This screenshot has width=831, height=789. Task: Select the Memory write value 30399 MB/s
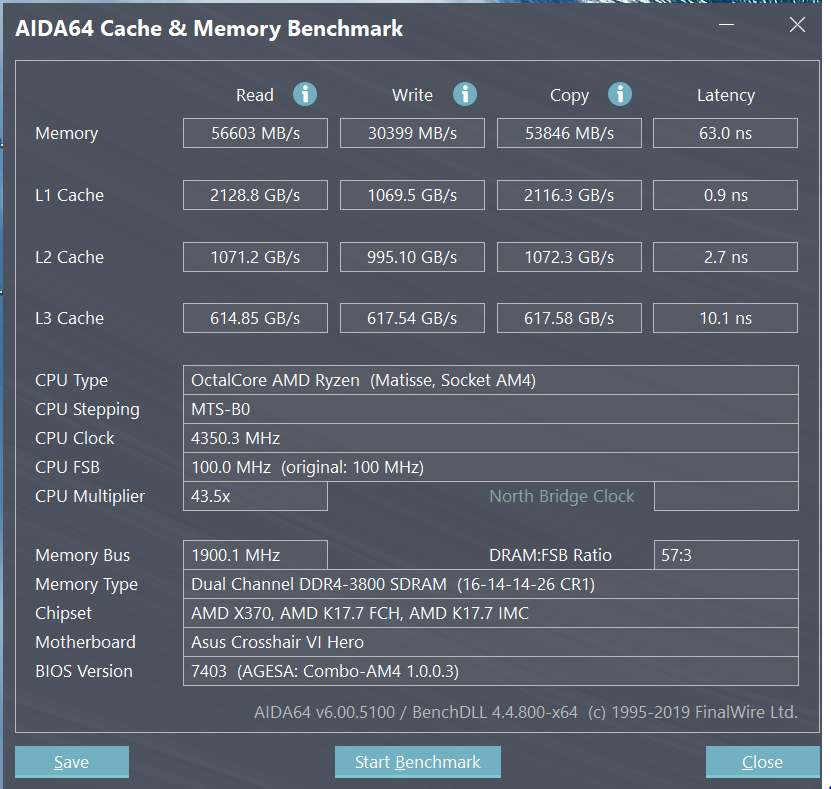[412, 133]
